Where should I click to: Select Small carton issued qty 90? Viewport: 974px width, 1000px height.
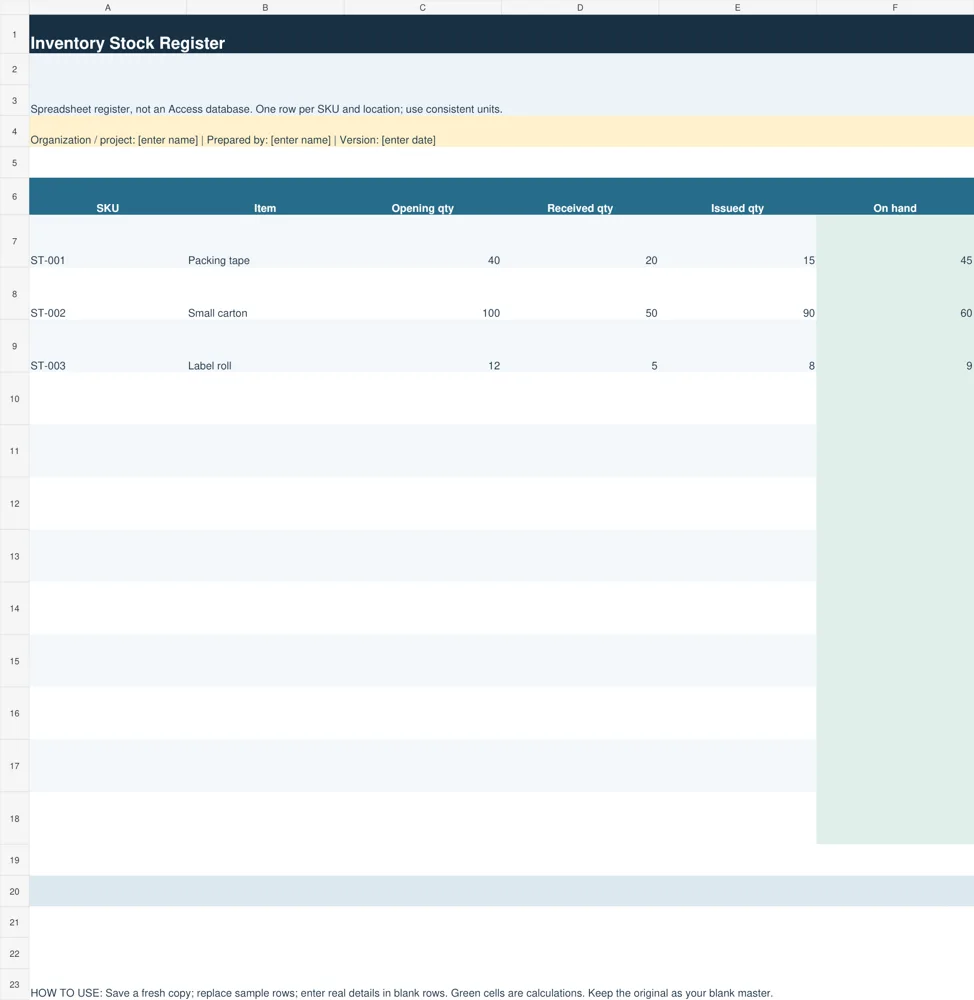tap(737, 294)
